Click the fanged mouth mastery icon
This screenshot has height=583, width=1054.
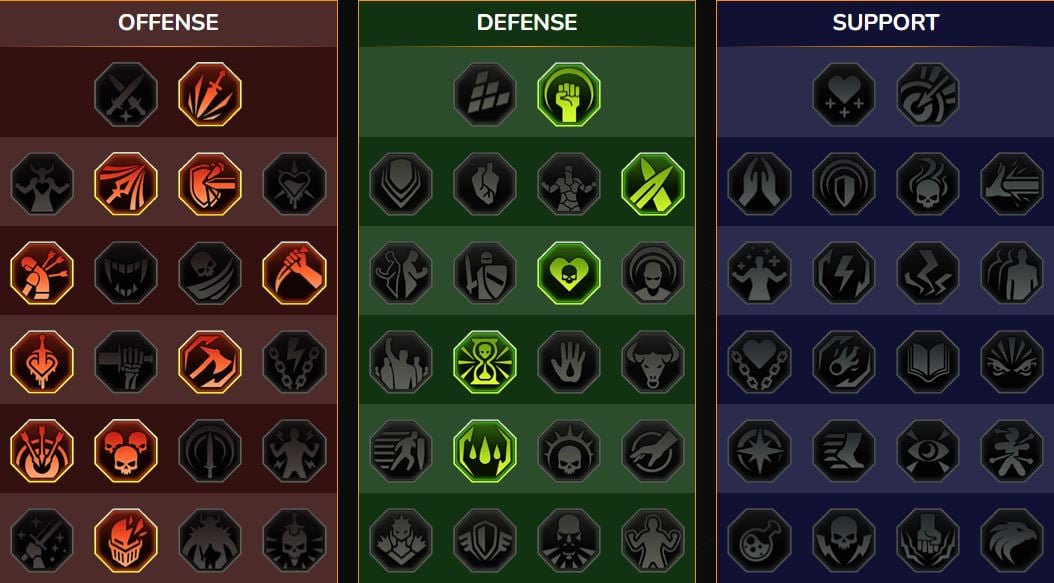[126, 273]
